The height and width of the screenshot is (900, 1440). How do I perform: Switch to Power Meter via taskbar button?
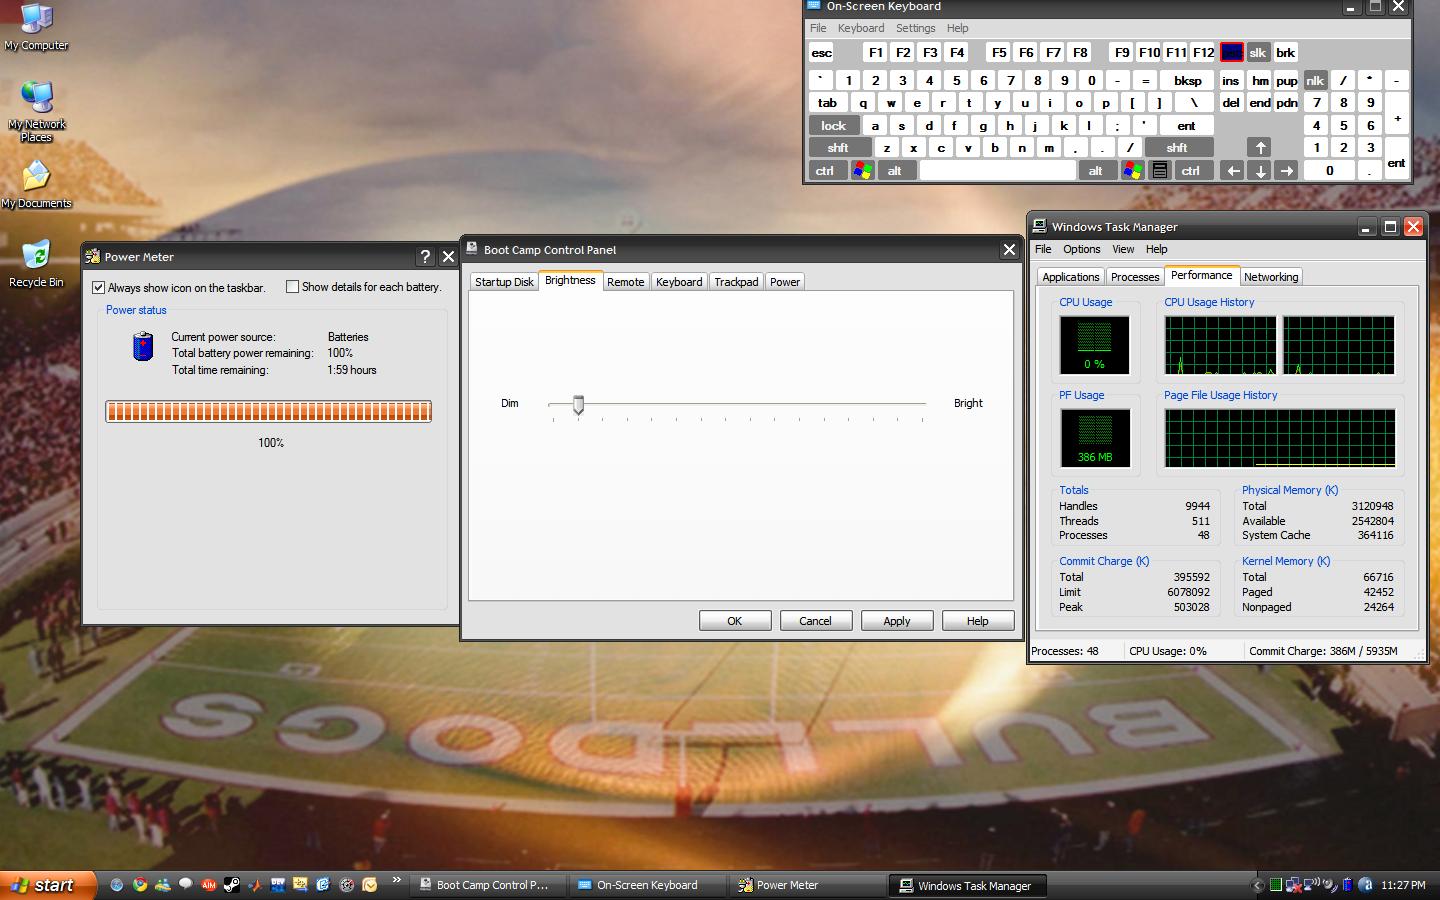click(787, 885)
